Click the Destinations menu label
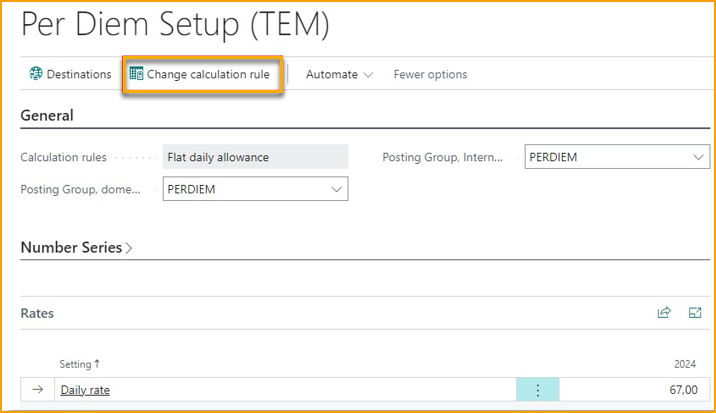Screen dimensions: 716x413 pos(79,74)
